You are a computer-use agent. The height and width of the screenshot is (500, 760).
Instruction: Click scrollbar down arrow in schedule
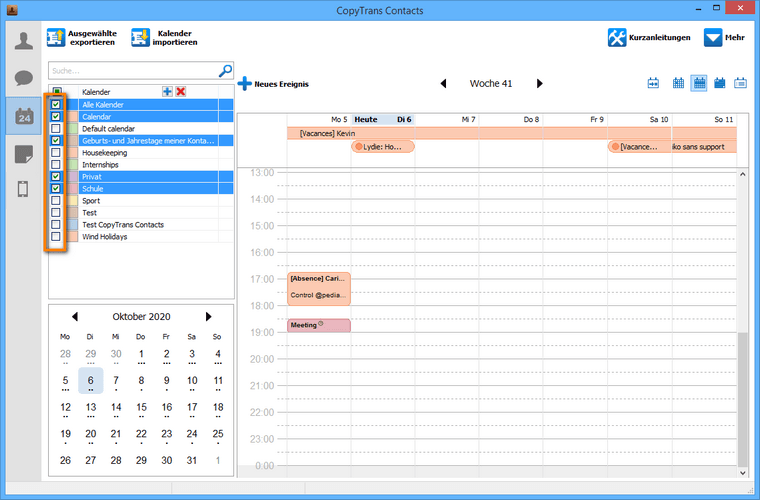pos(743,473)
